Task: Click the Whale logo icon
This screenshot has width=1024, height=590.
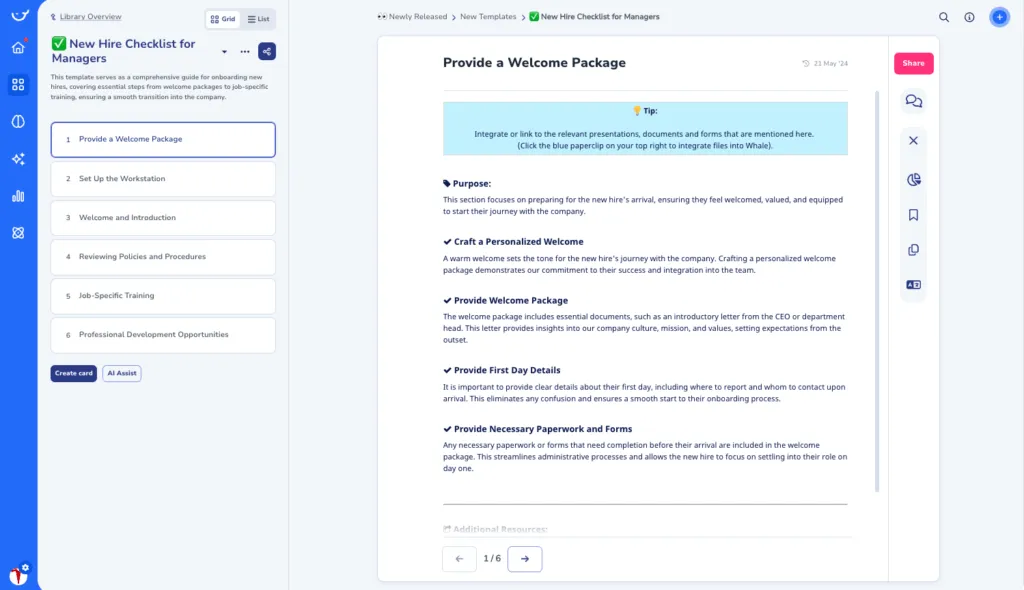Action: pyautogui.click(x=19, y=15)
